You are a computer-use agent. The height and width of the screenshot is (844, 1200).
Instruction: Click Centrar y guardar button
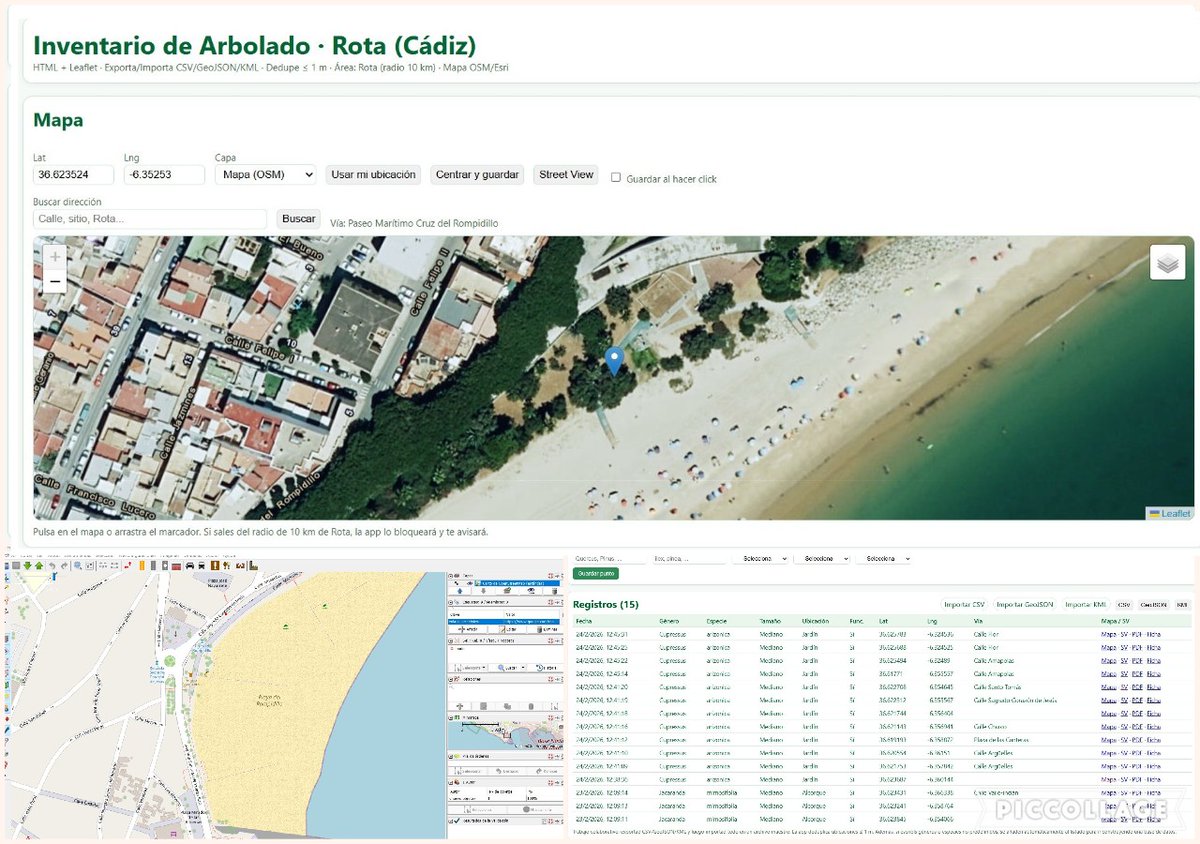(x=477, y=174)
